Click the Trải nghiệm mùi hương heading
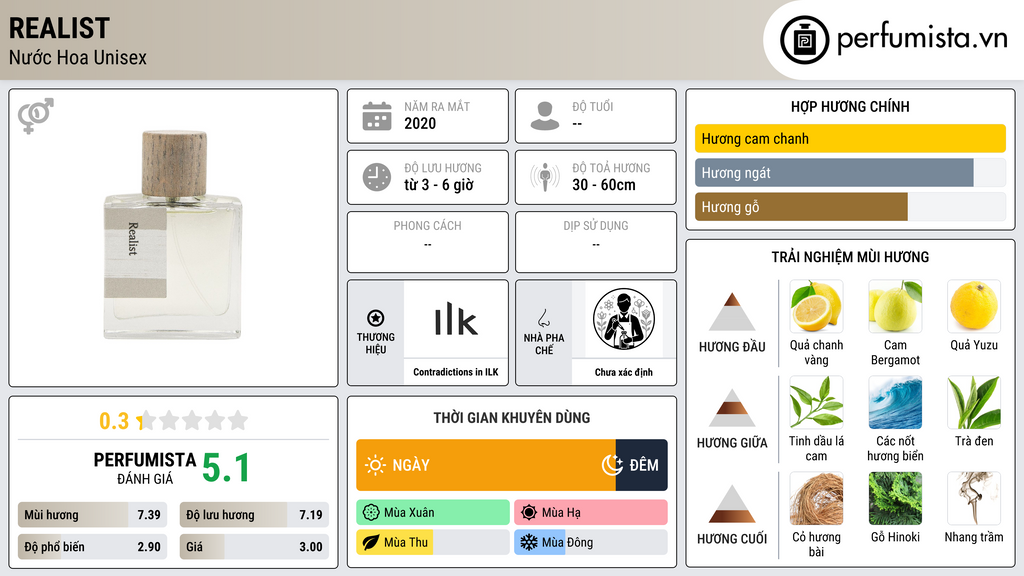Viewport: 1024px width, 576px height. [850, 257]
